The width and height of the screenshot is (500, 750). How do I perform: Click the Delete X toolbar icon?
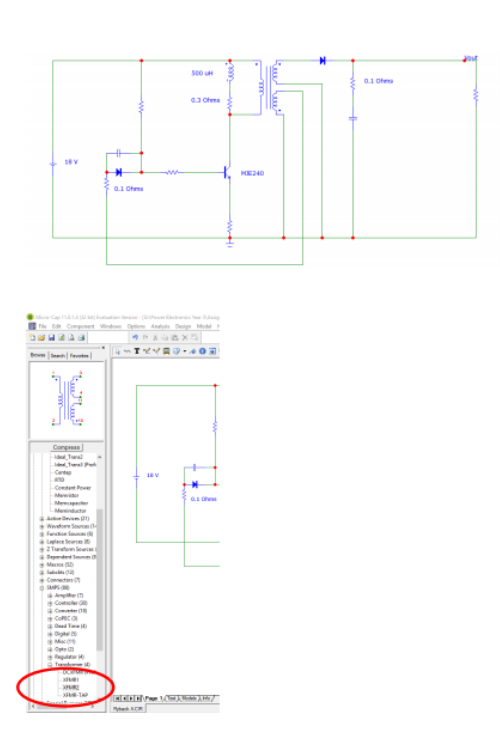(185, 338)
